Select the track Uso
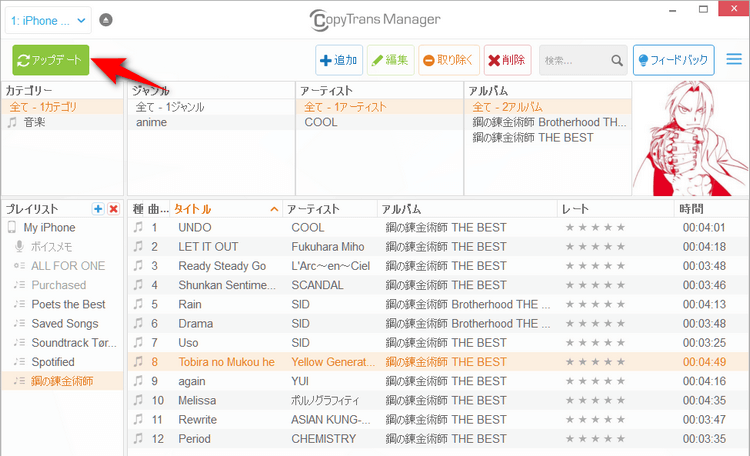This screenshot has height=456, width=750. (x=438, y=343)
